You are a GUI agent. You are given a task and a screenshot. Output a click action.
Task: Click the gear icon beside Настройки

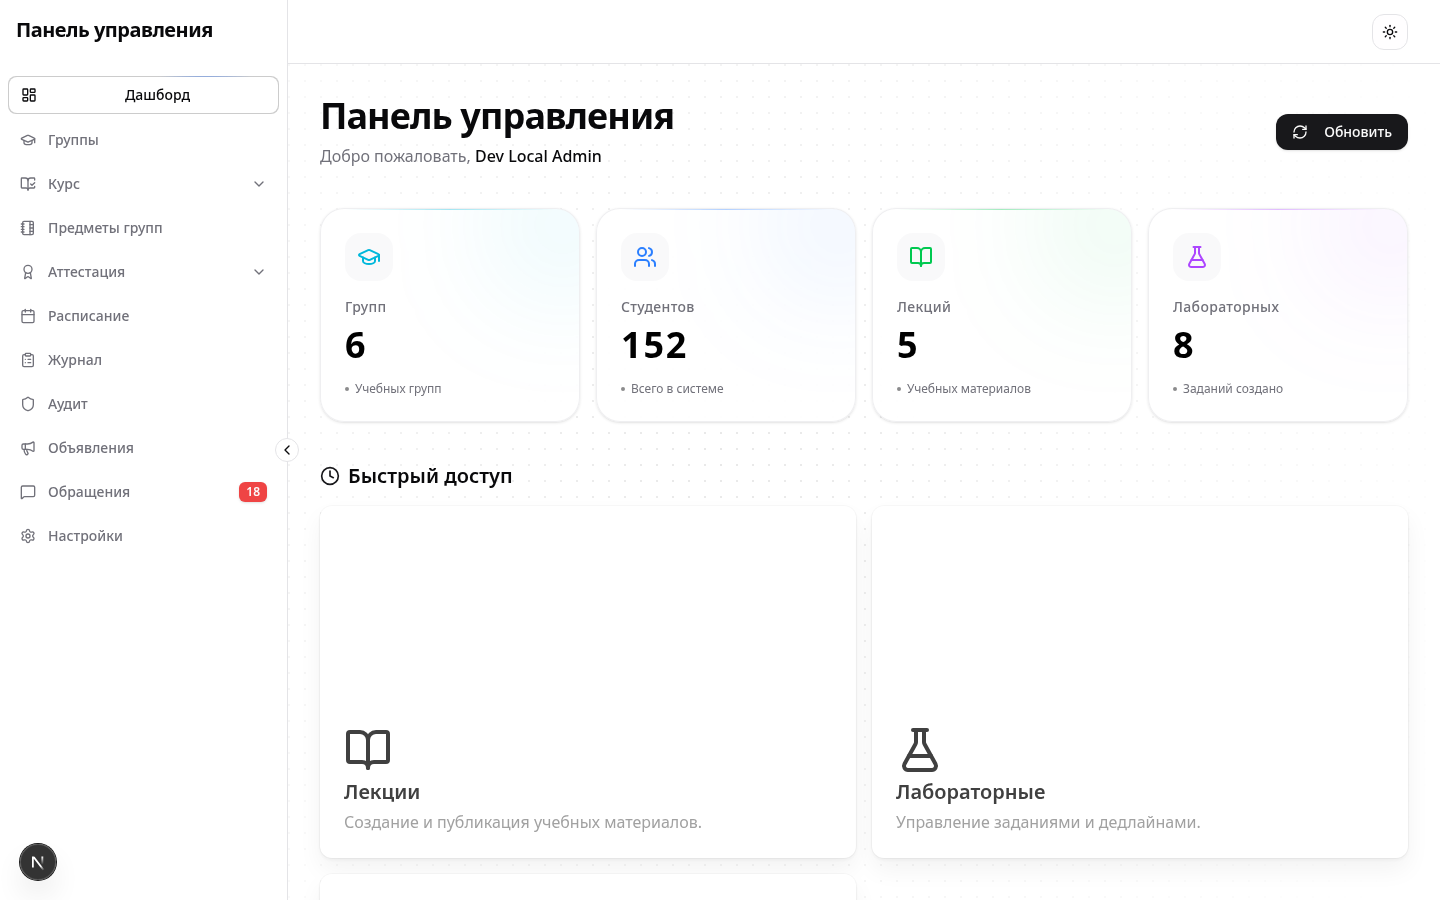coord(28,536)
